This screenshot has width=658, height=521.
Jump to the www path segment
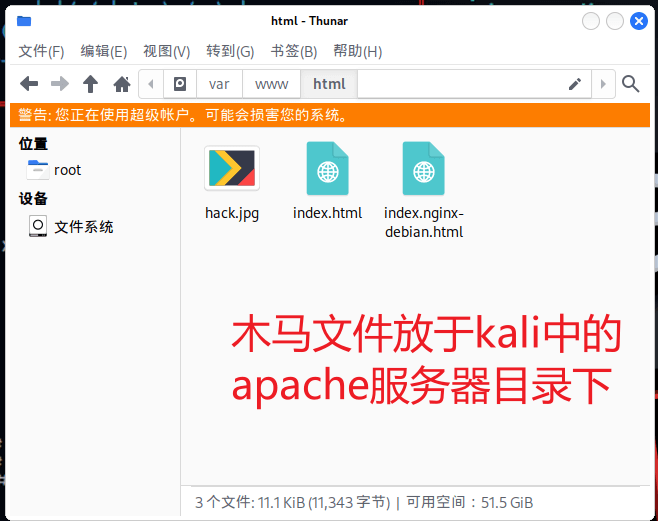pyautogui.click(x=271, y=84)
